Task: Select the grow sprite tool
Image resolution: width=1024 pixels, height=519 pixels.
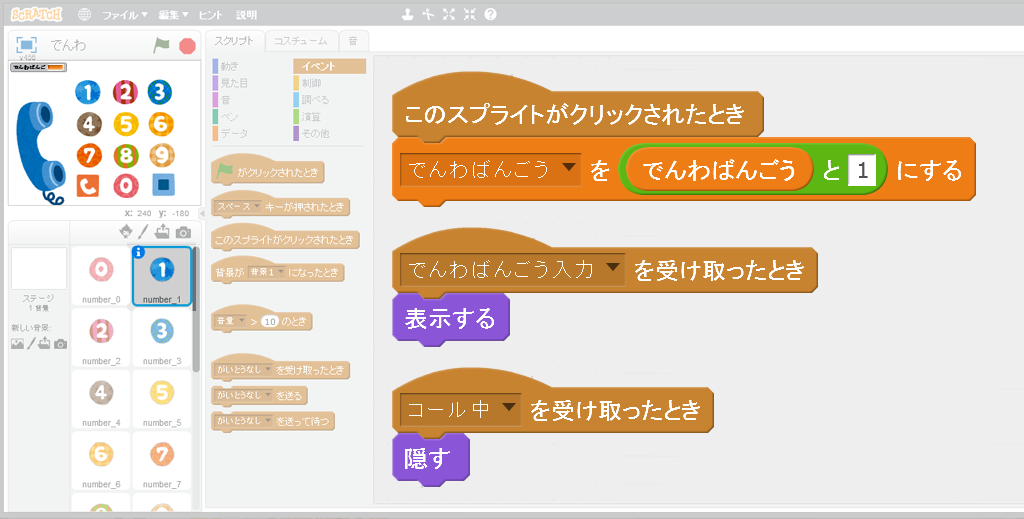Action: [x=449, y=14]
